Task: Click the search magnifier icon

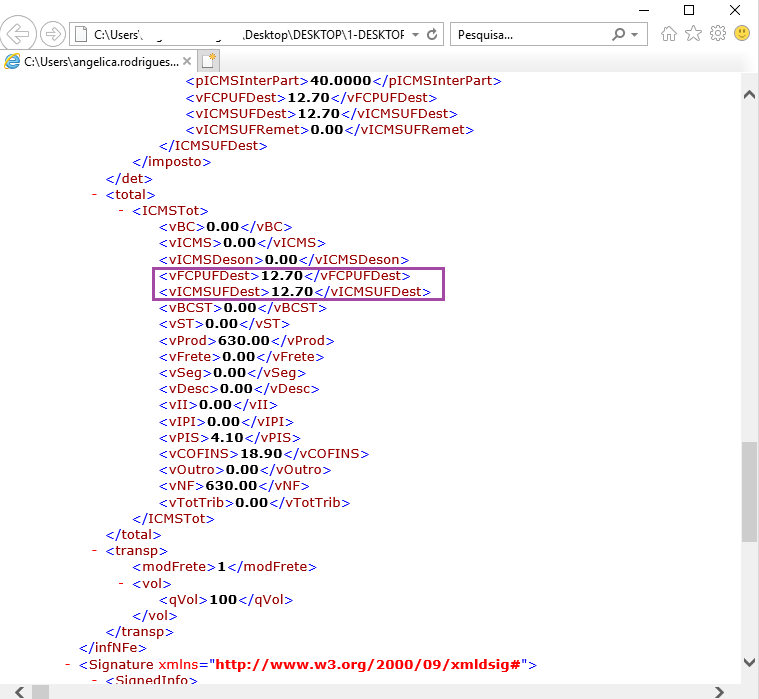Action: pos(619,34)
